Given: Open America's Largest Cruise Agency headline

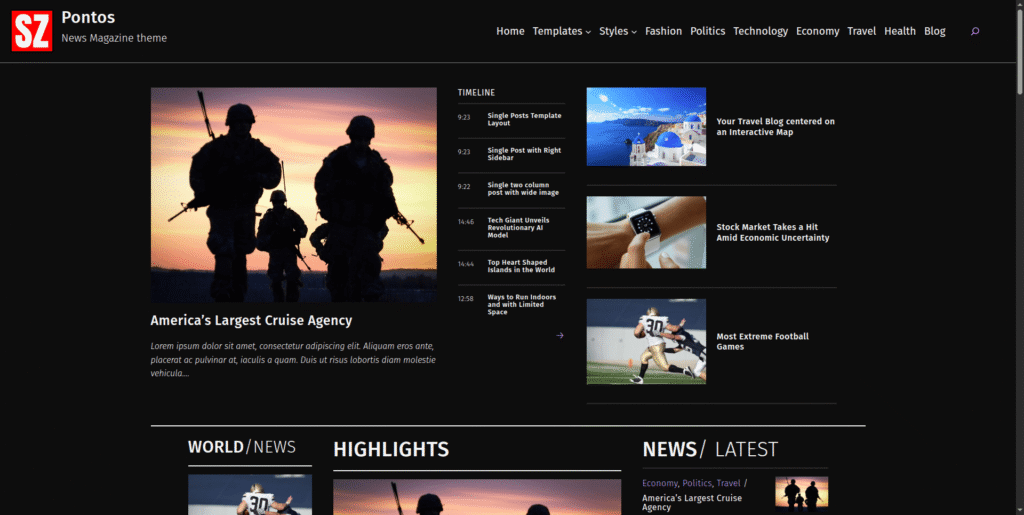Looking at the screenshot, I should (251, 321).
